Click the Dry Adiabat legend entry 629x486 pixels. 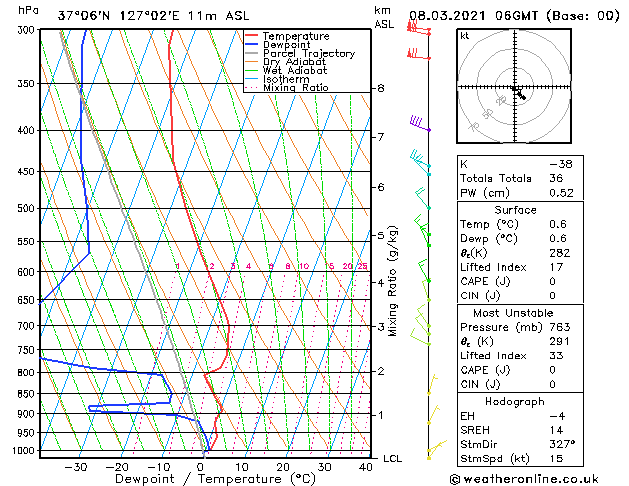point(294,62)
